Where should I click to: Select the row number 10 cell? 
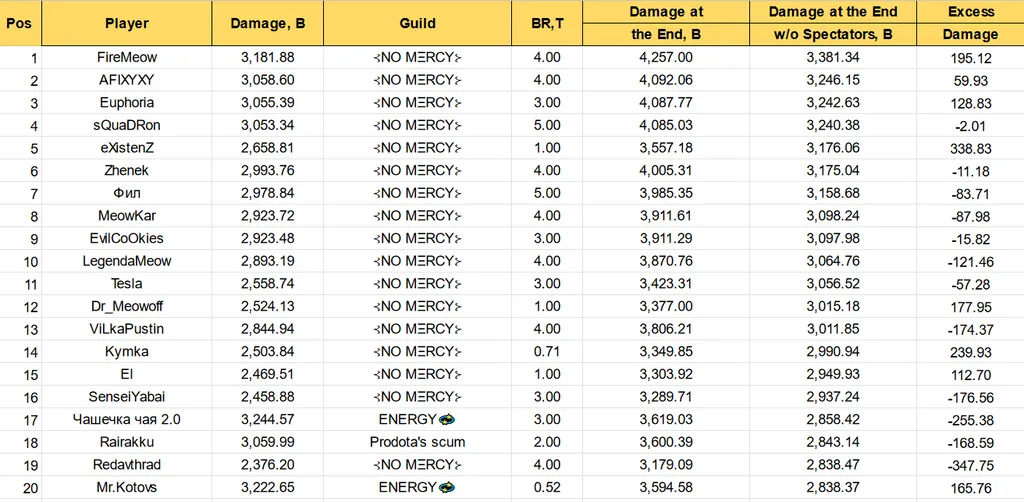(21, 262)
